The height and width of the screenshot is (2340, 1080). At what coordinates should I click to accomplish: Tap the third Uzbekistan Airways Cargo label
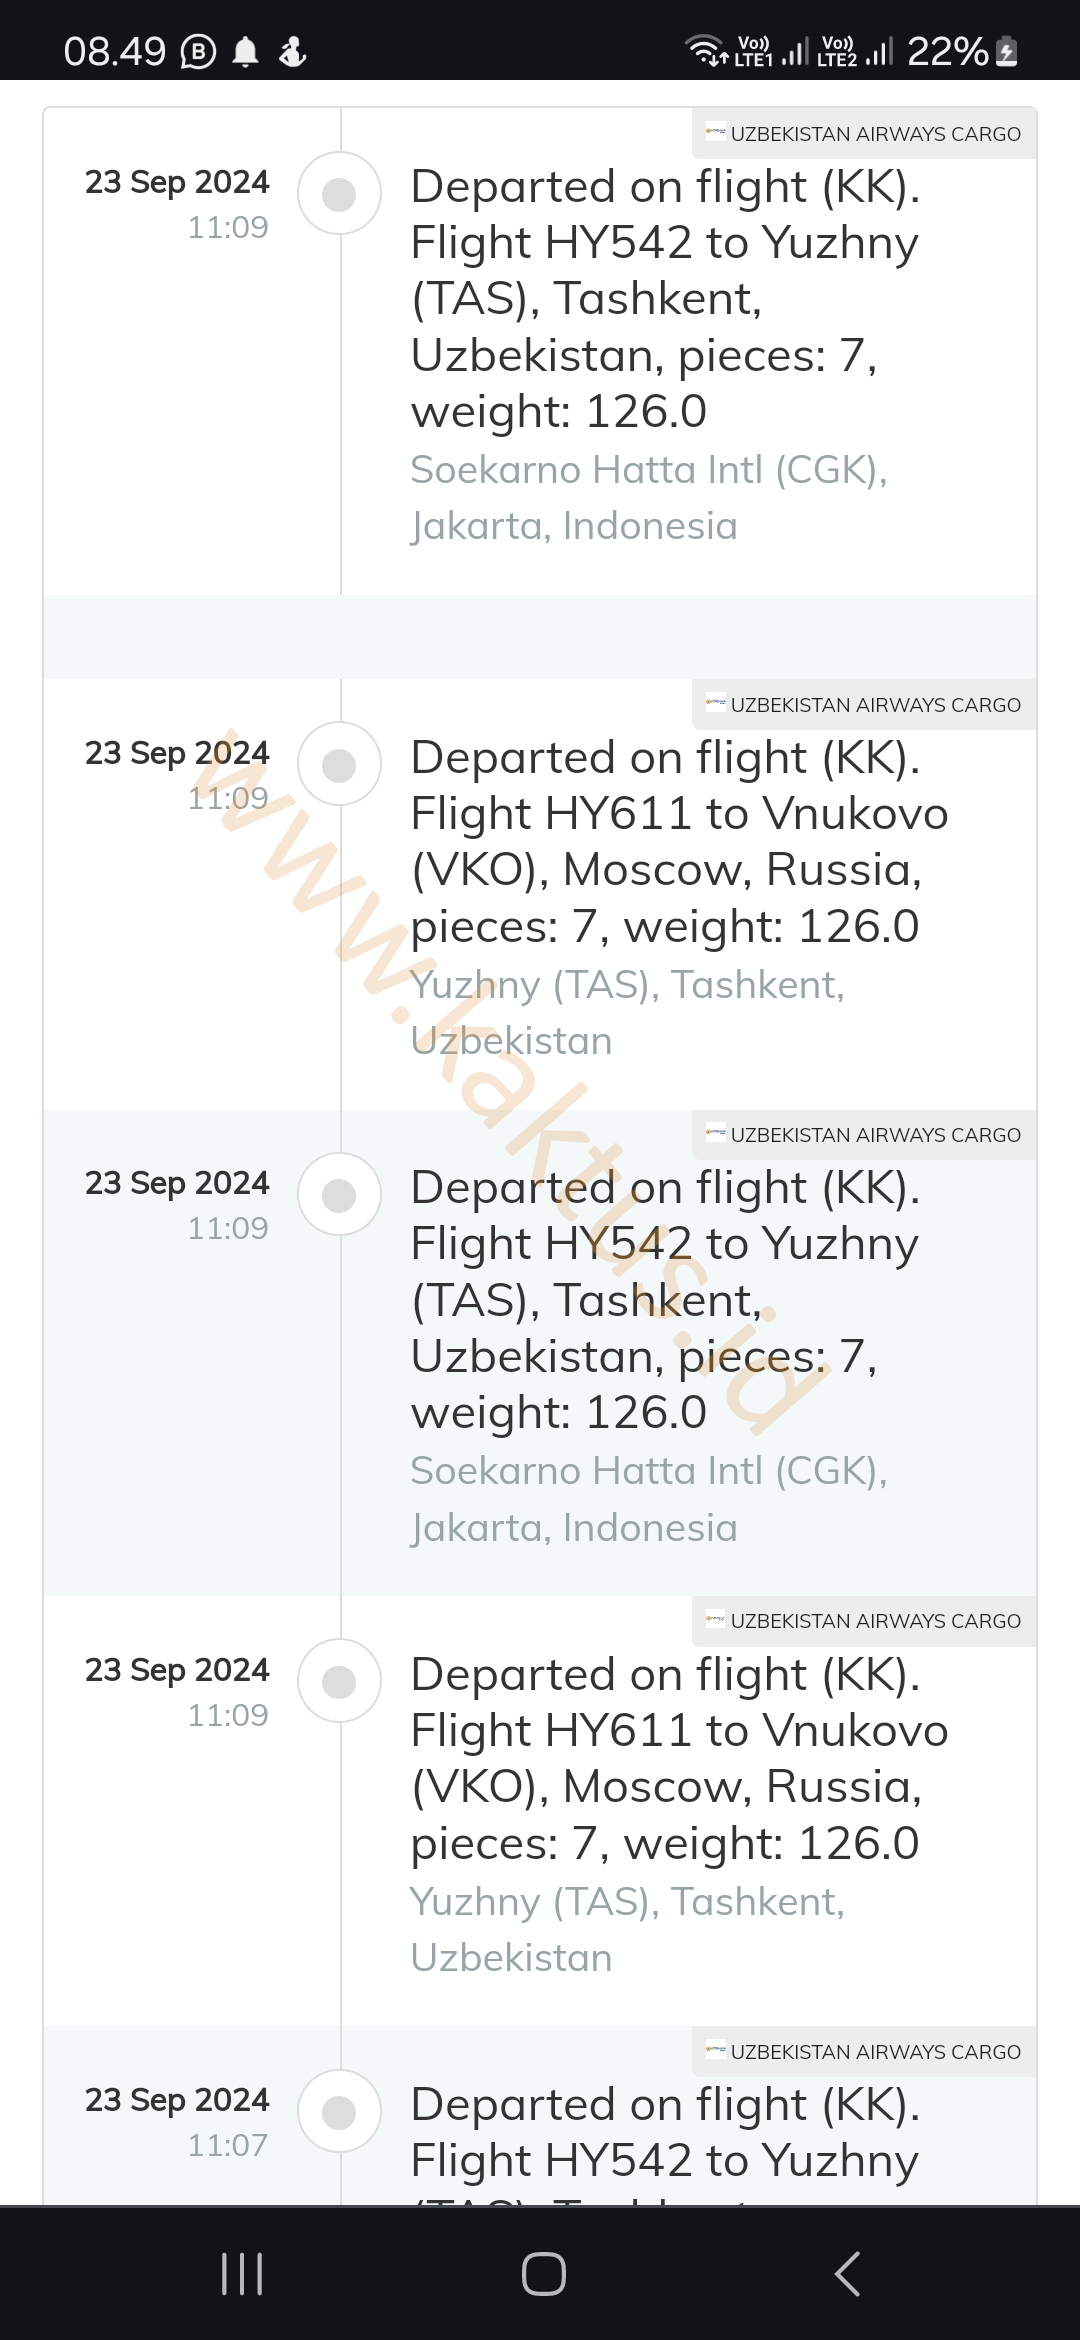[864, 1135]
